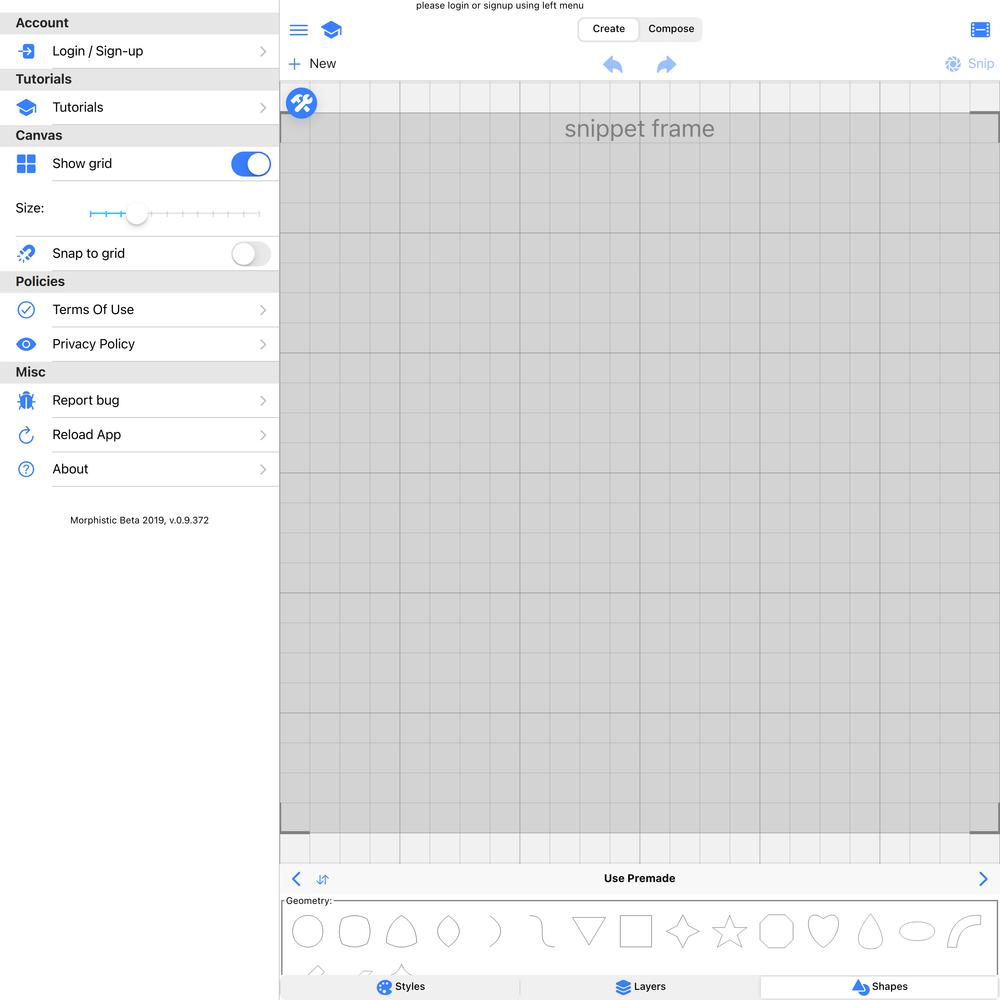Click the Show grid squares icon
Image resolution: width=1000 pixels, height=1000 pixels.
26,164
